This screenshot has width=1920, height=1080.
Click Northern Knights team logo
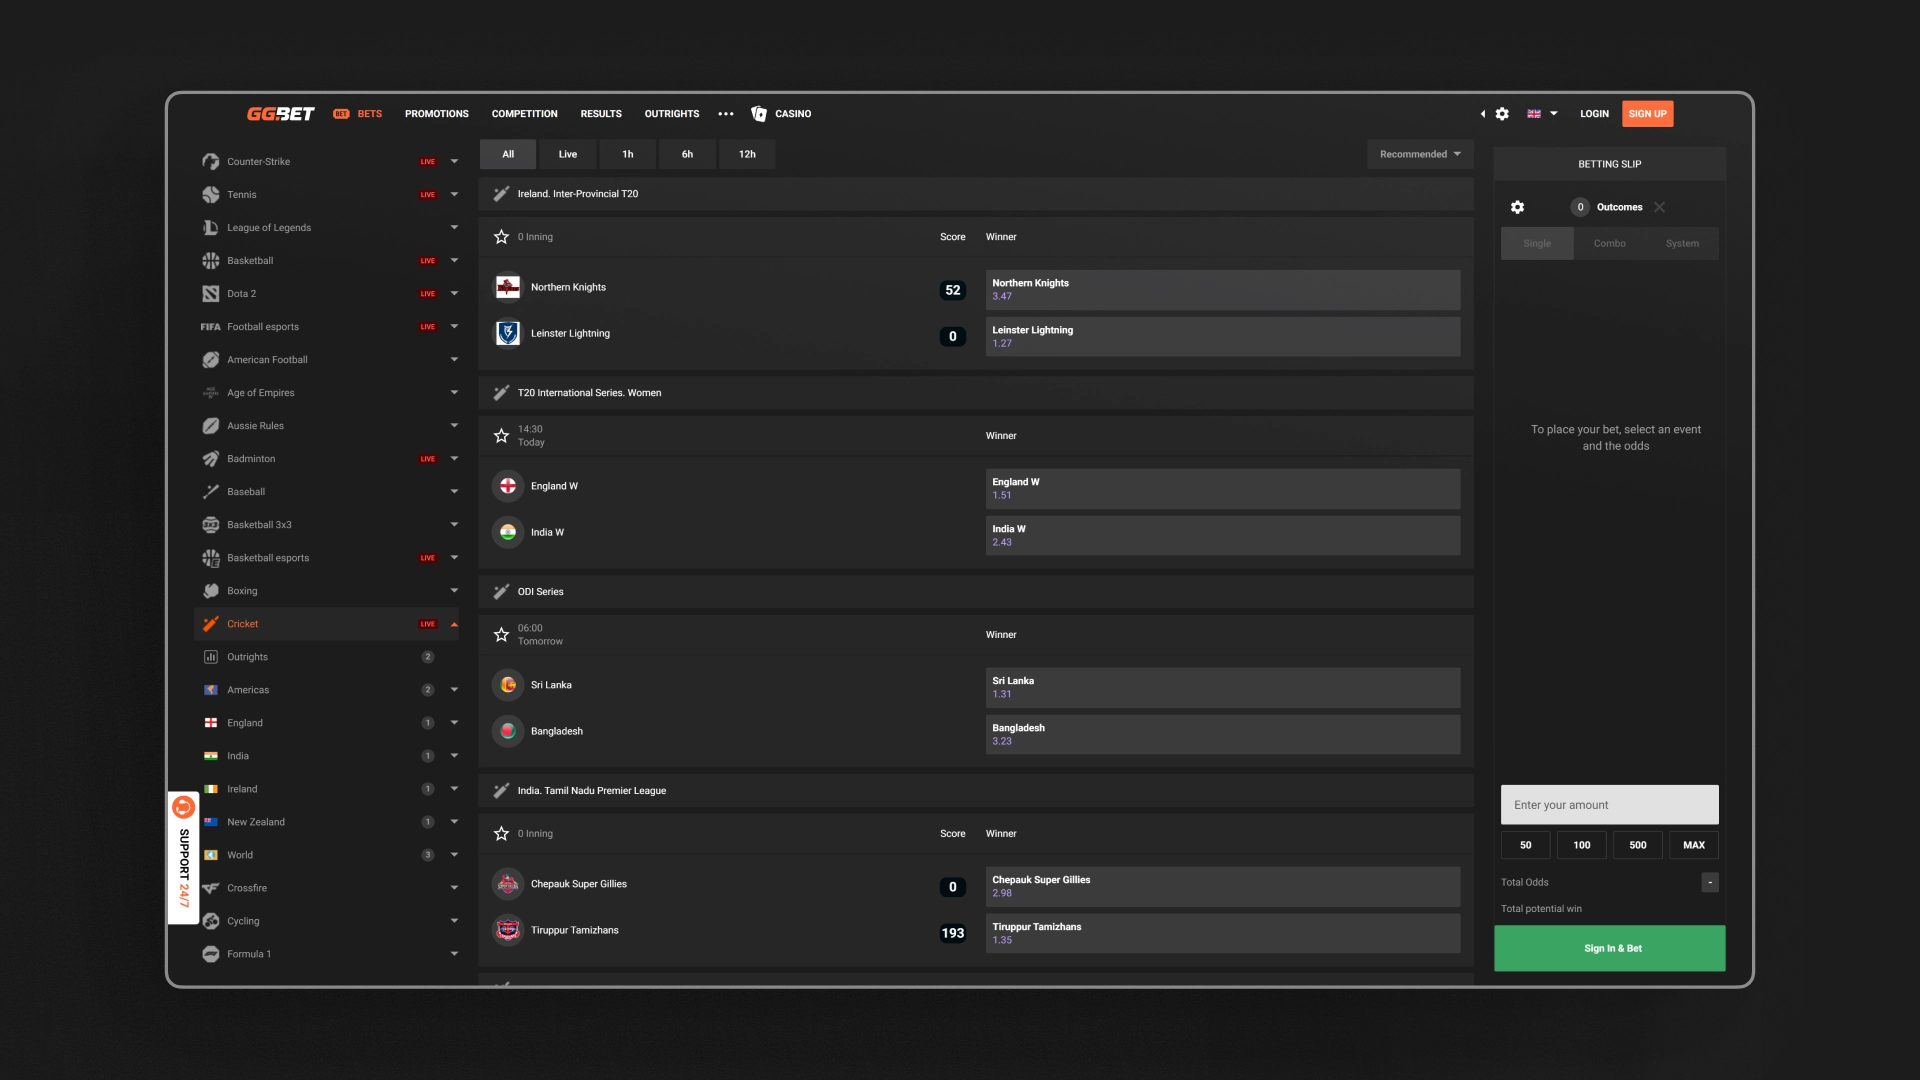(508, 287)
